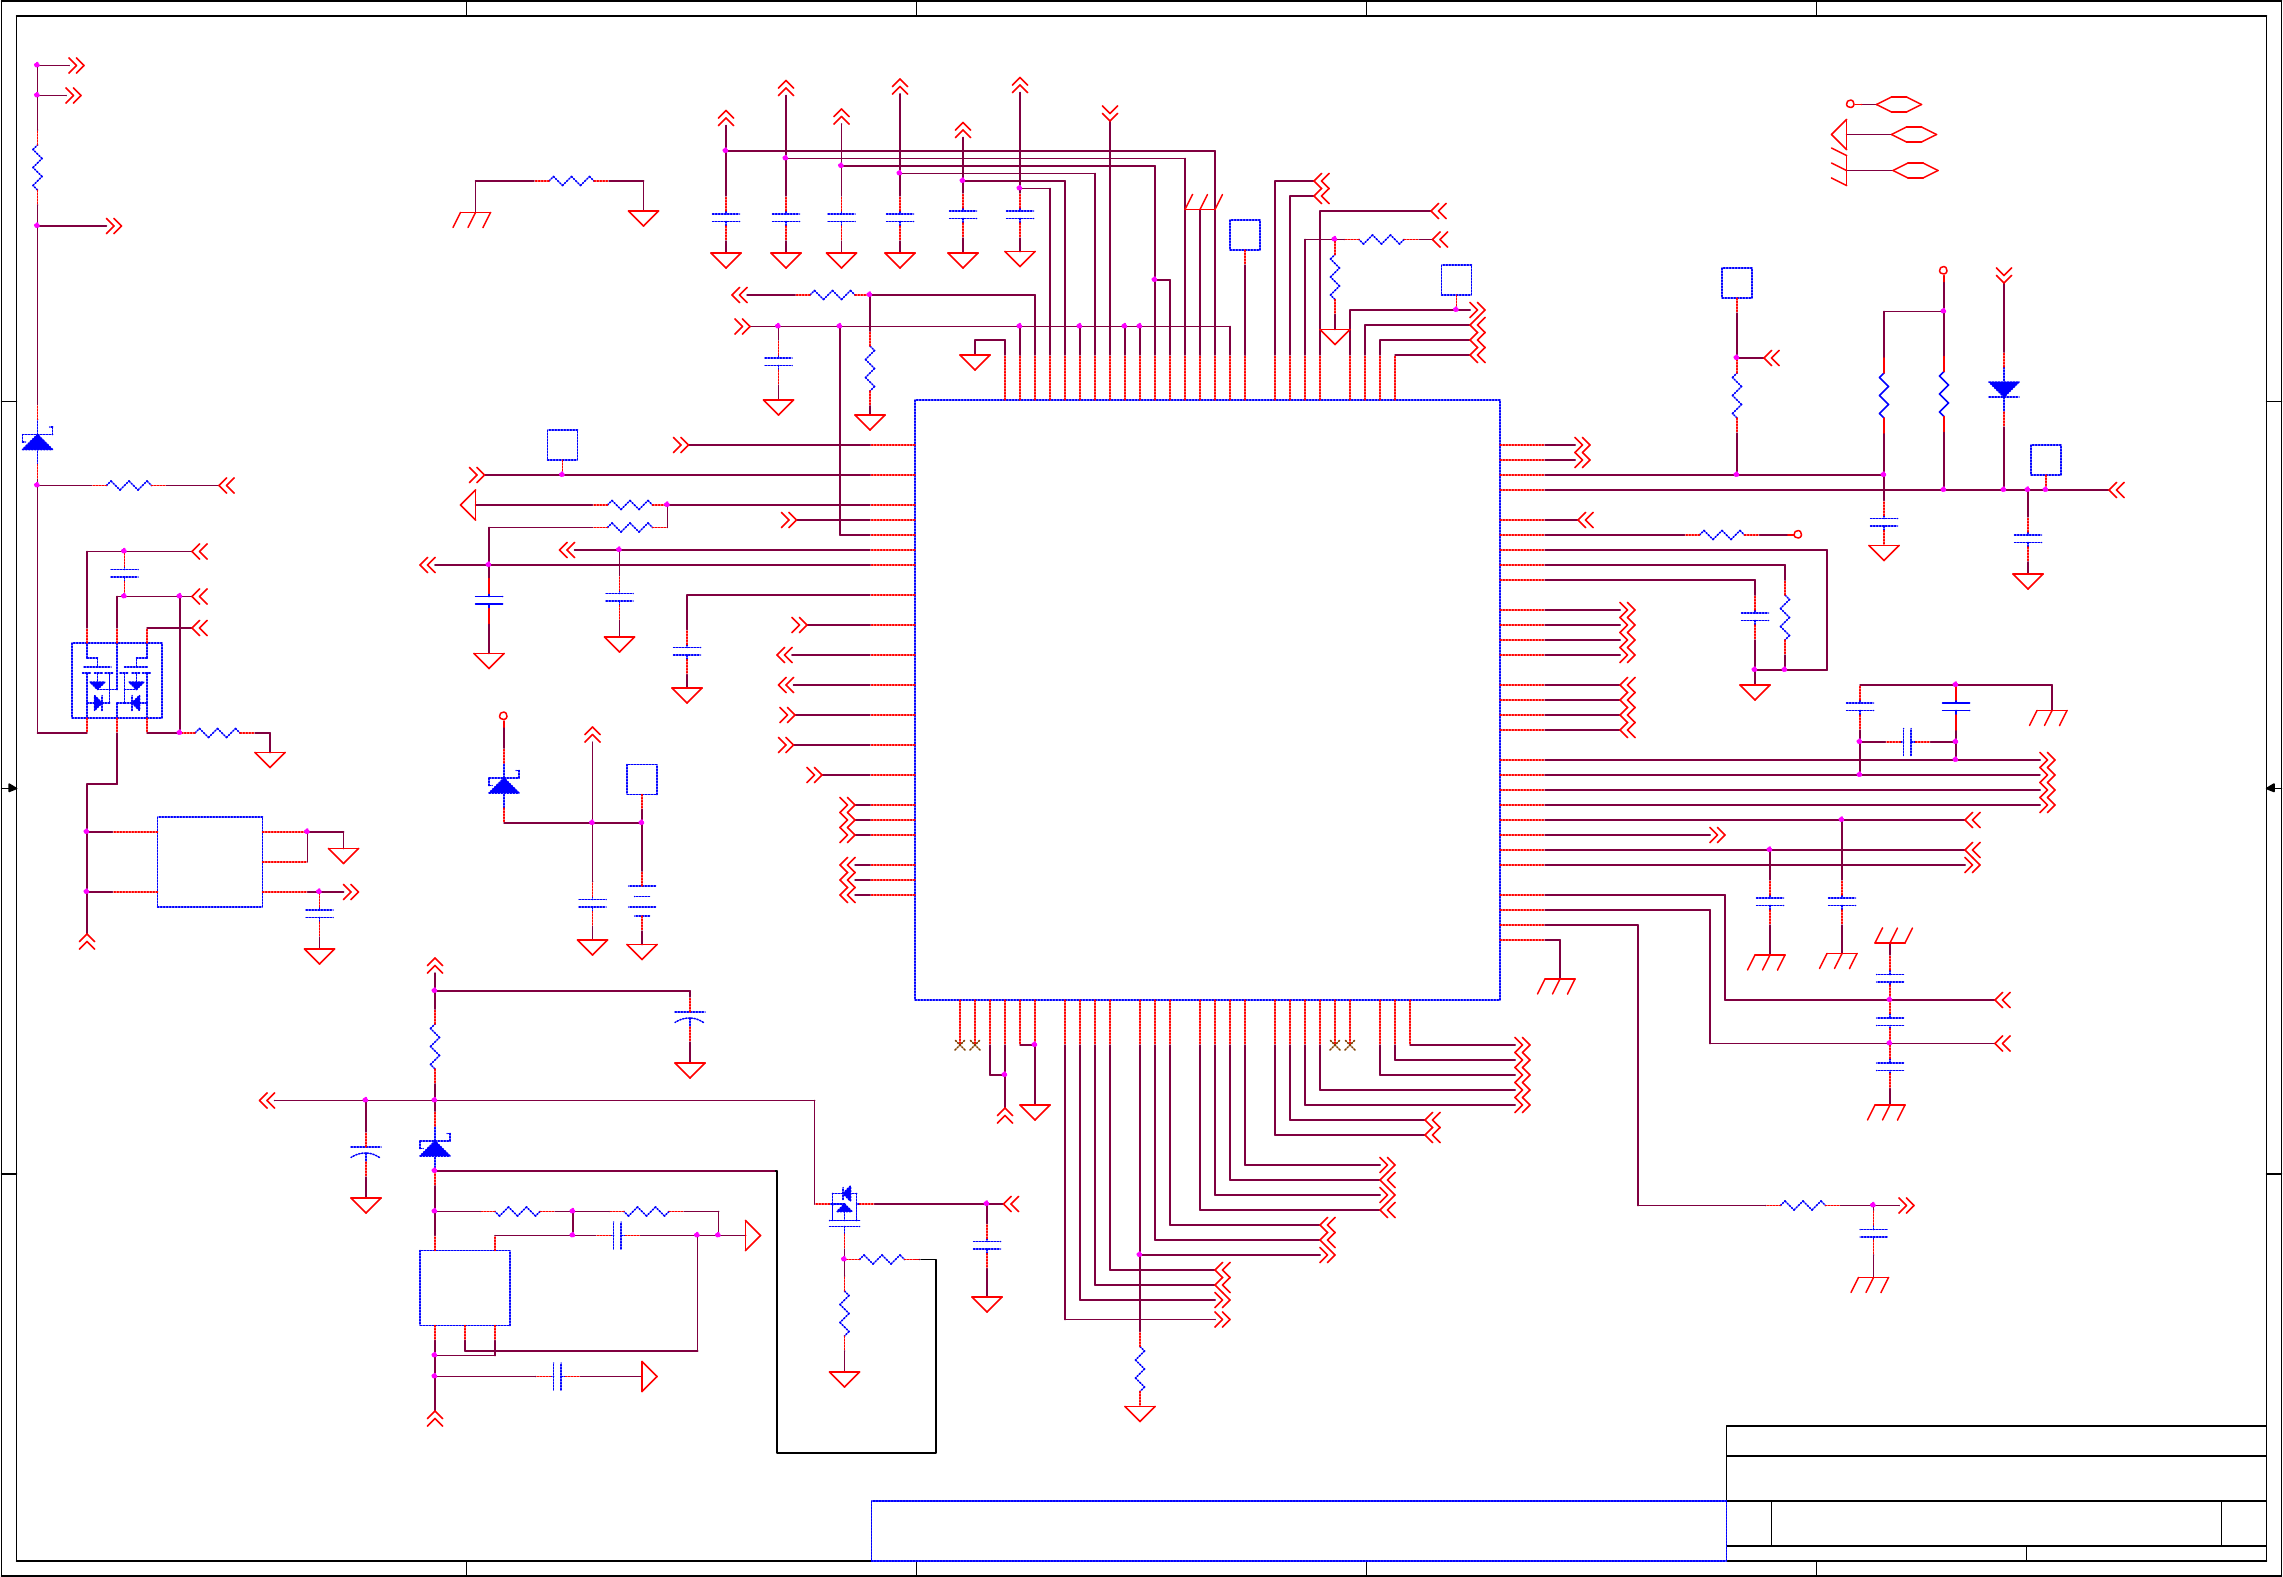Select the dual MOSFET package symbol

[x=117, y=680]
